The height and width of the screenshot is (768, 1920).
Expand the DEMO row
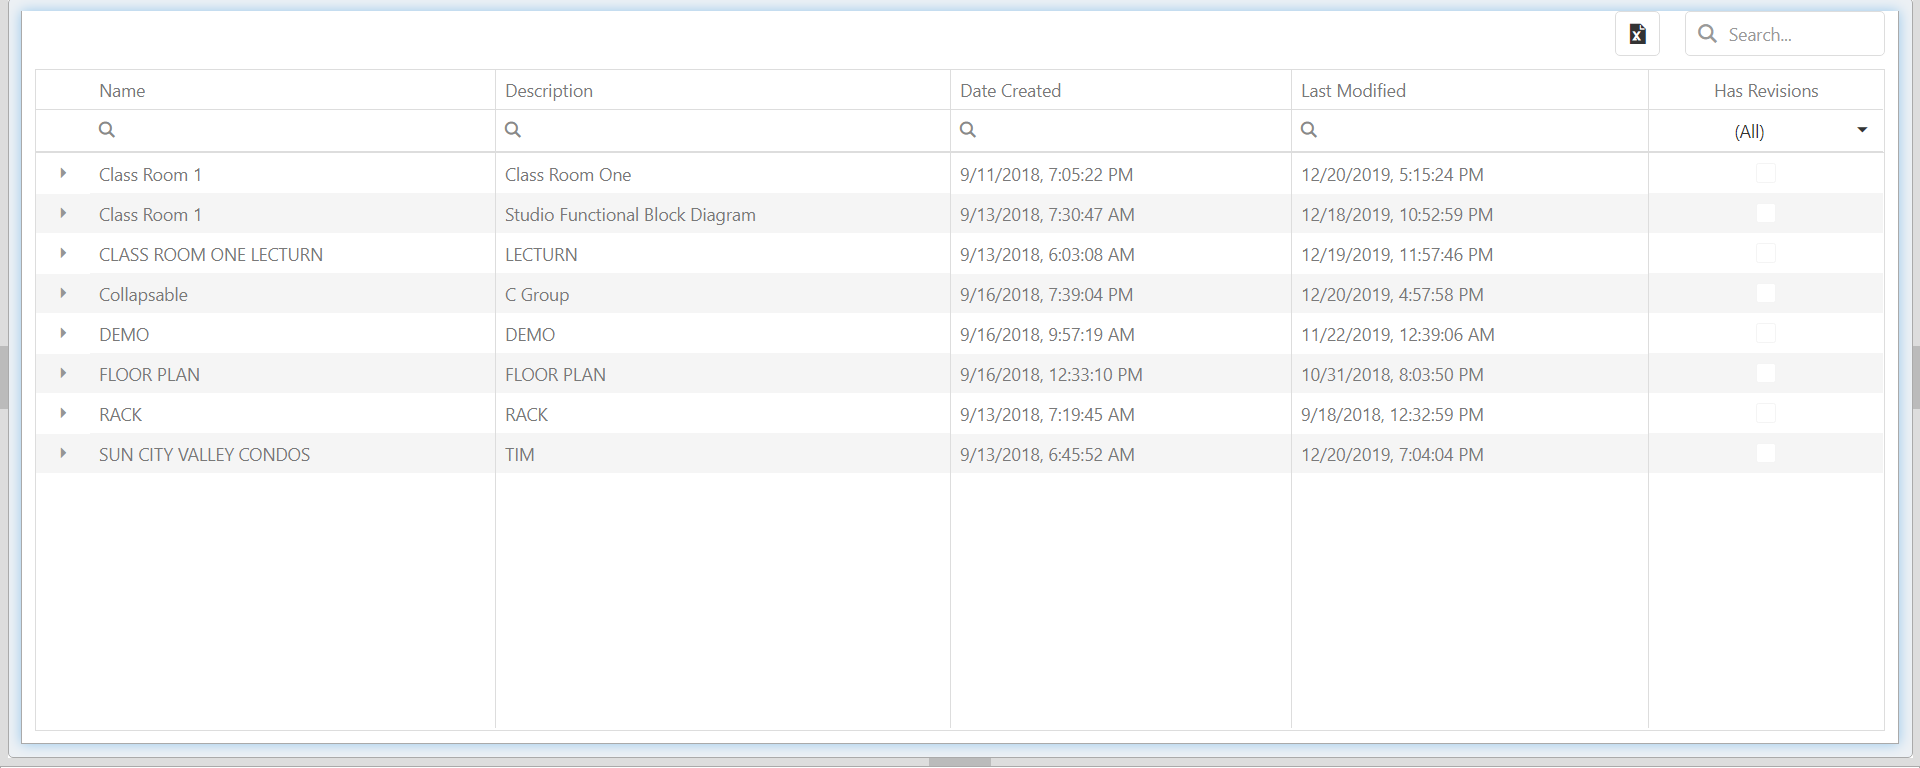63,334
